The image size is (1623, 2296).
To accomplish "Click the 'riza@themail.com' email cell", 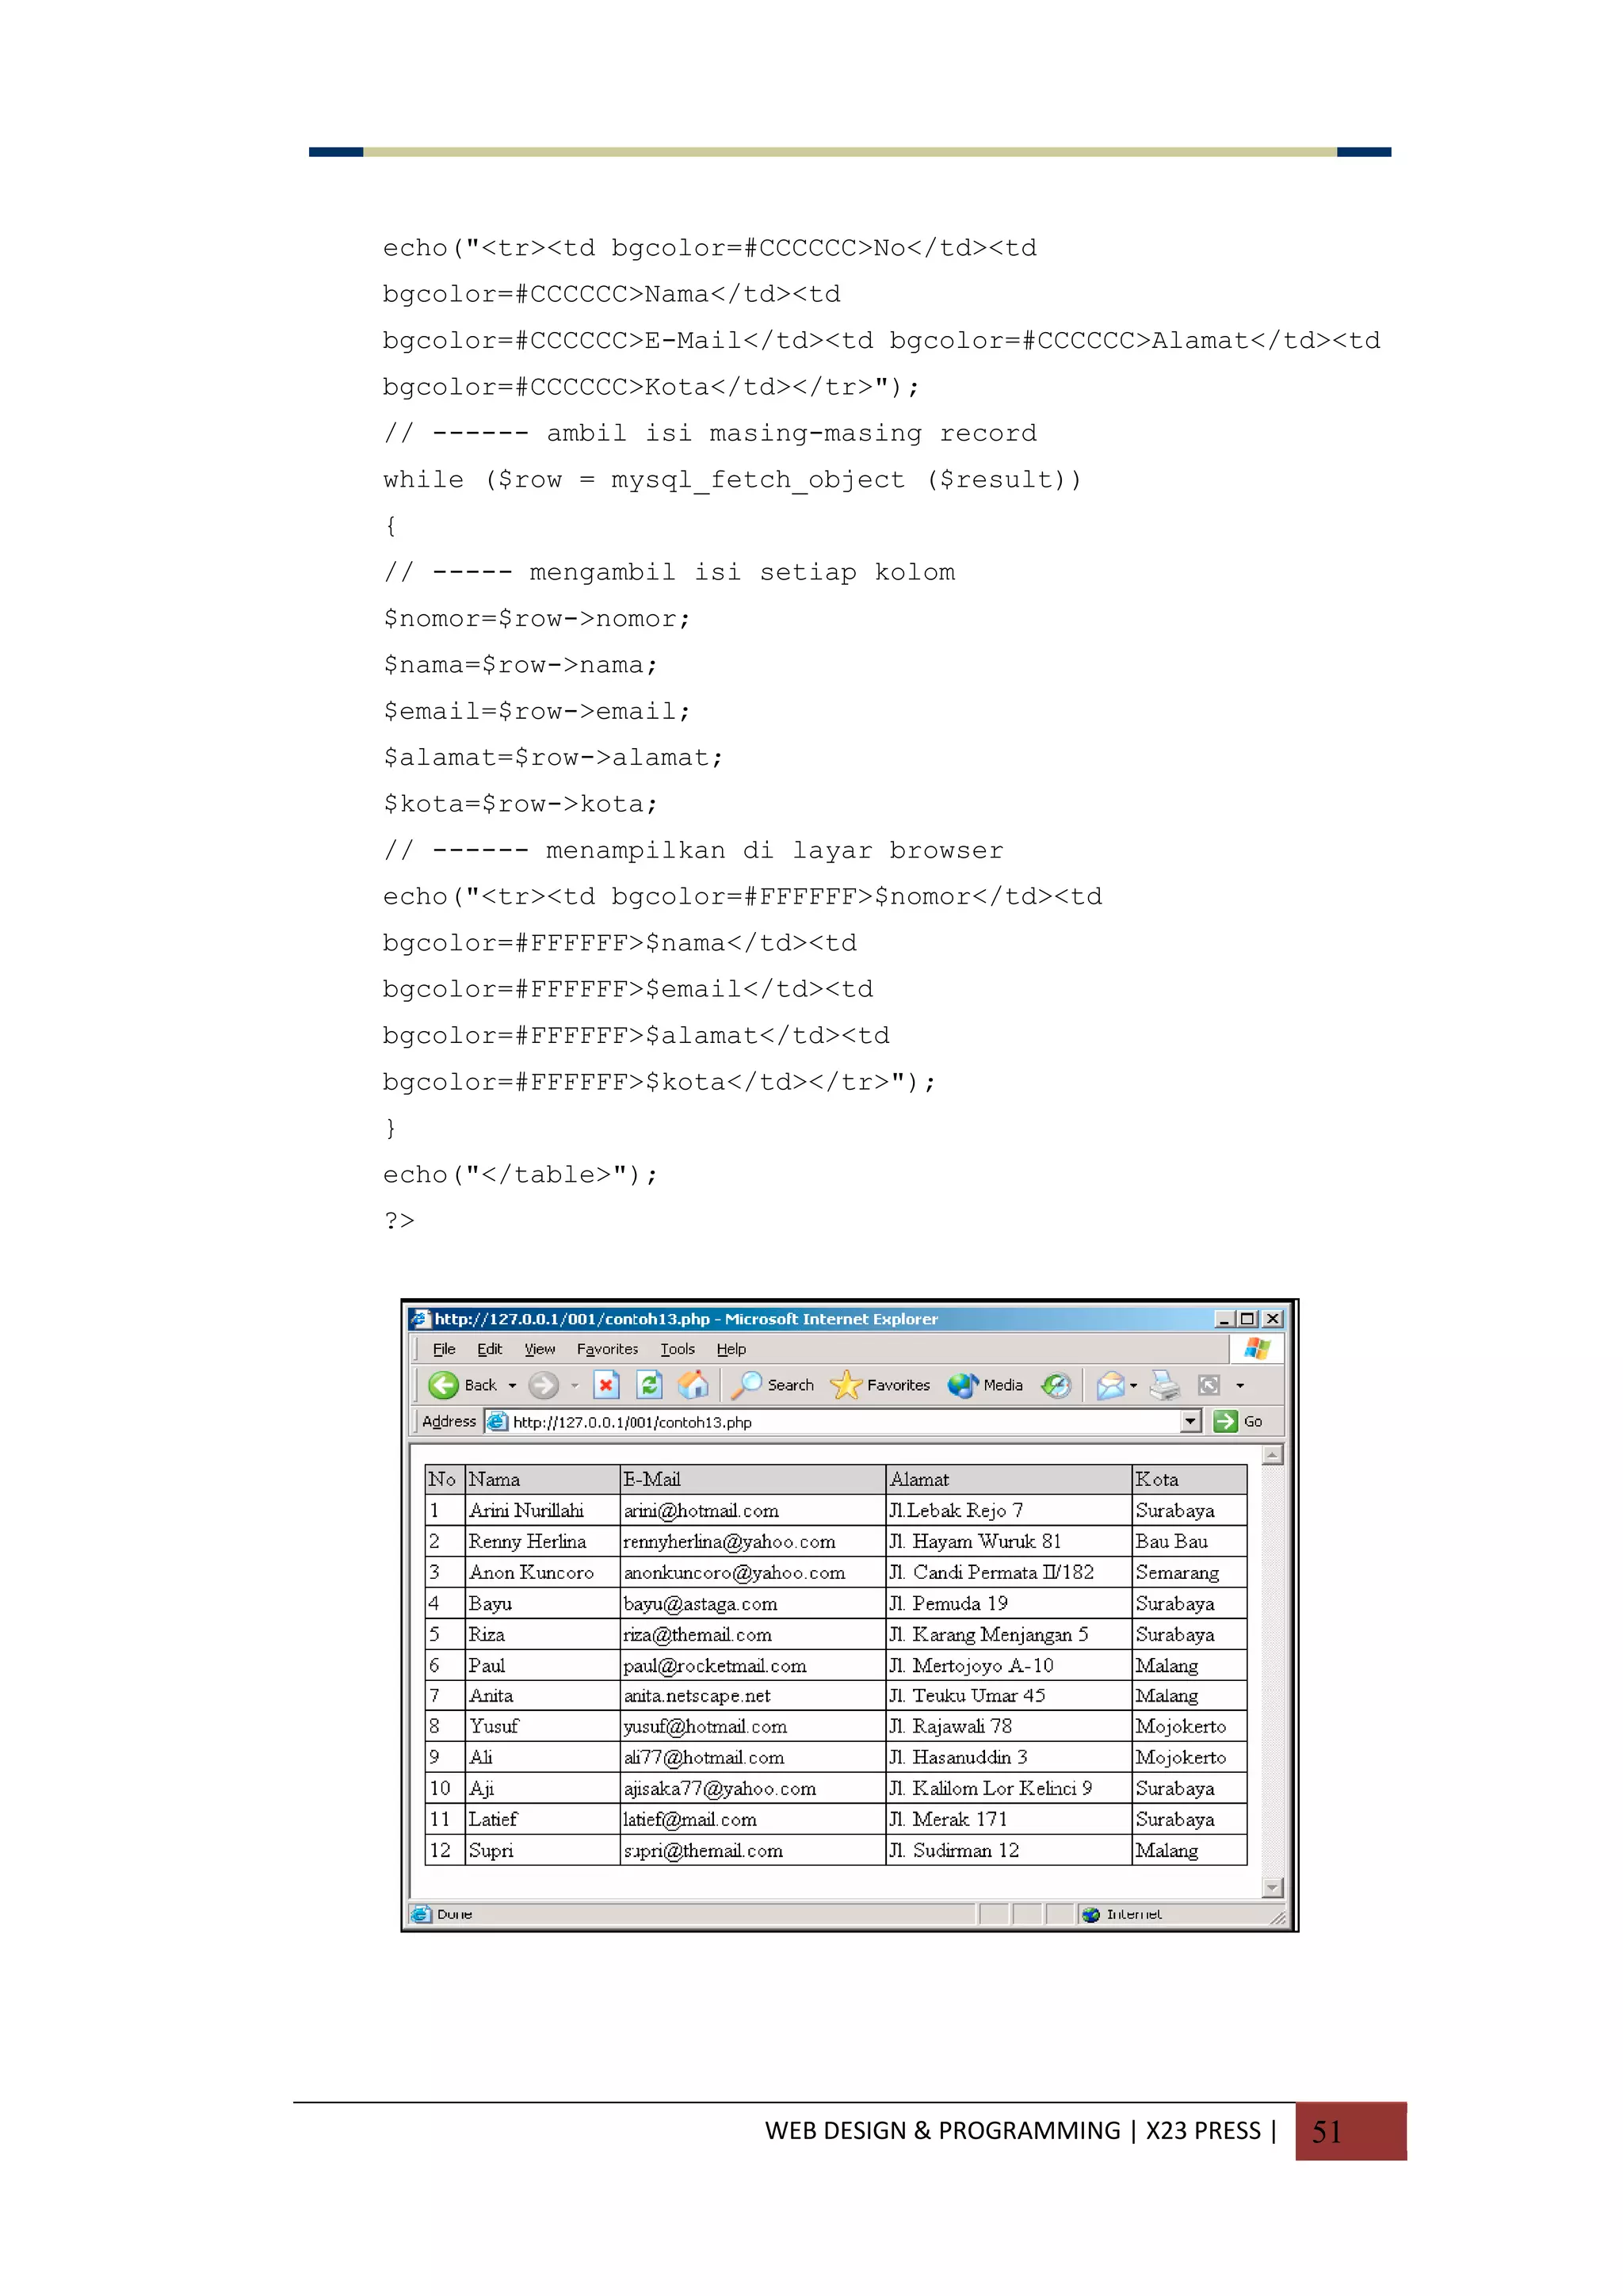I will [752, 1634].
